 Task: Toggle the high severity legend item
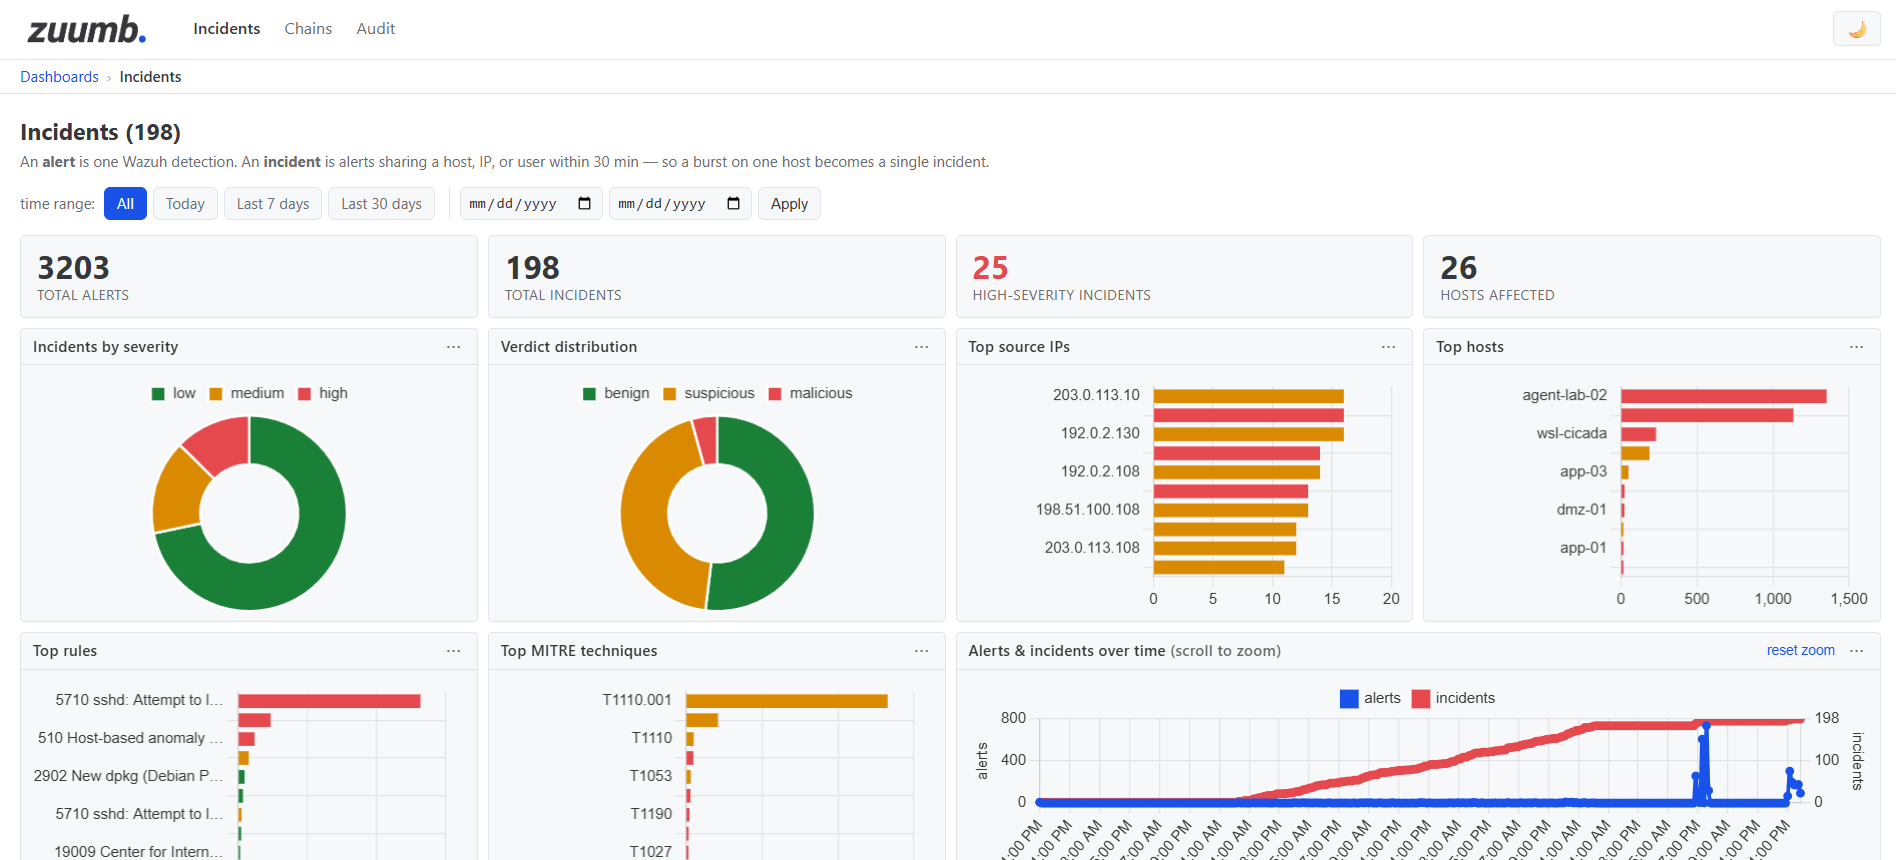point(323,393)
